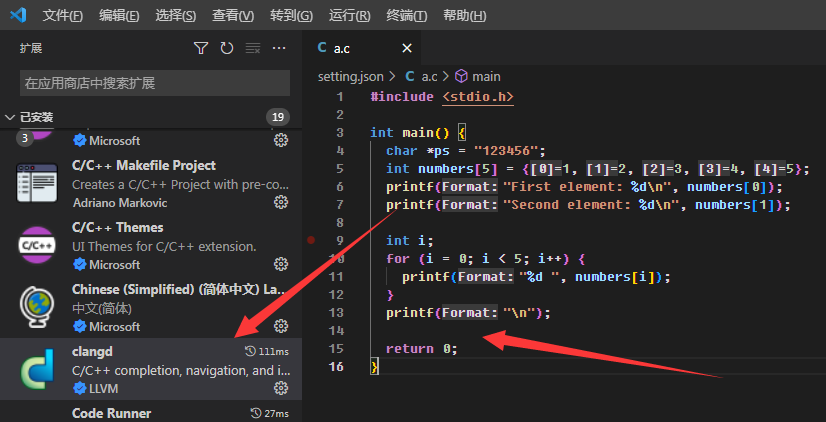Viewport: 826px width, 422px height.
Task: Click the C/C++ Themes manage gear icon
Action: 281,265
